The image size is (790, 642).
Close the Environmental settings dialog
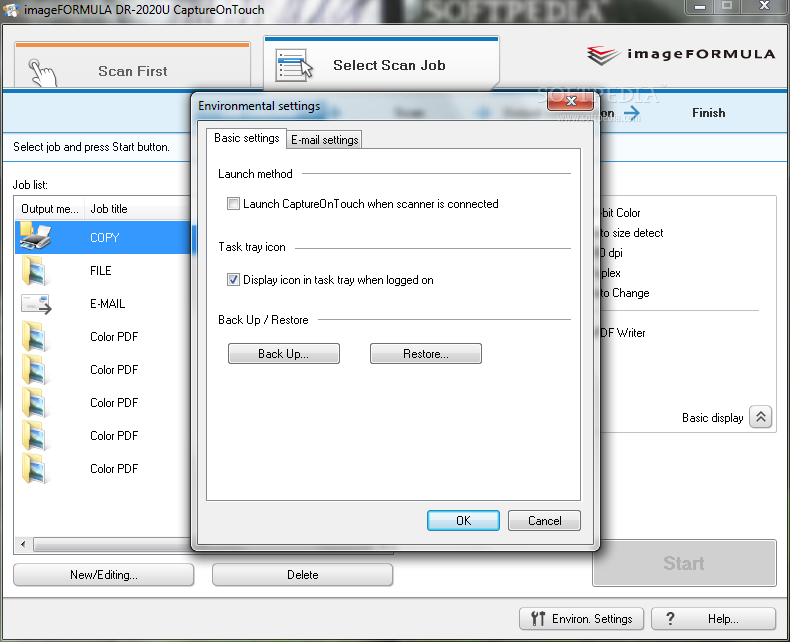(x=571, y=100)
